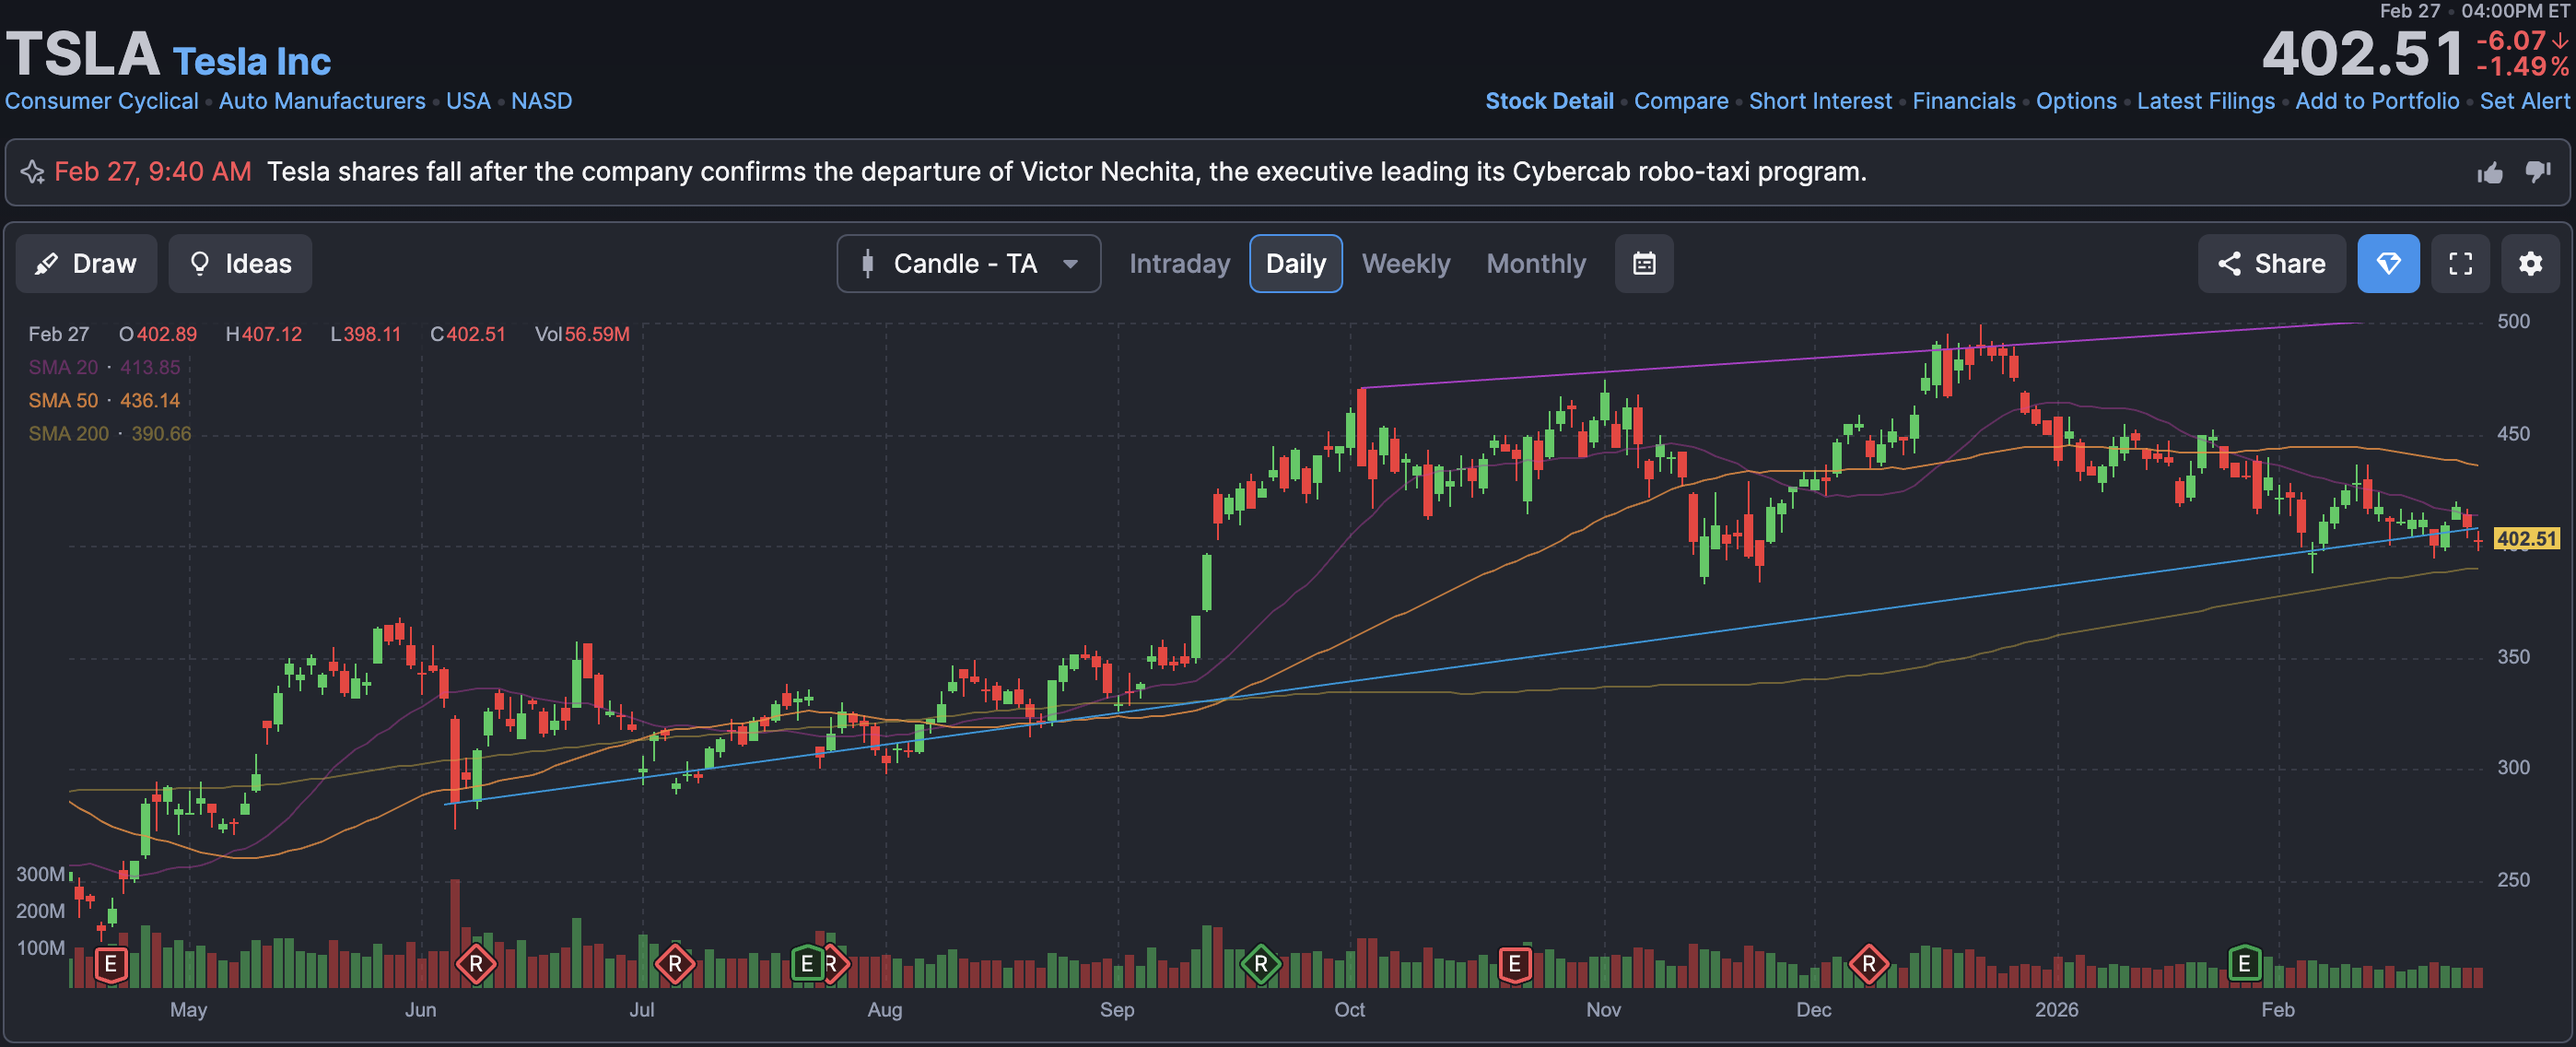The height and width of the screenshot is (1047, 2576).
Task: Open the Auto Manufacturers industry link
Action: click(x=322, y=101)
